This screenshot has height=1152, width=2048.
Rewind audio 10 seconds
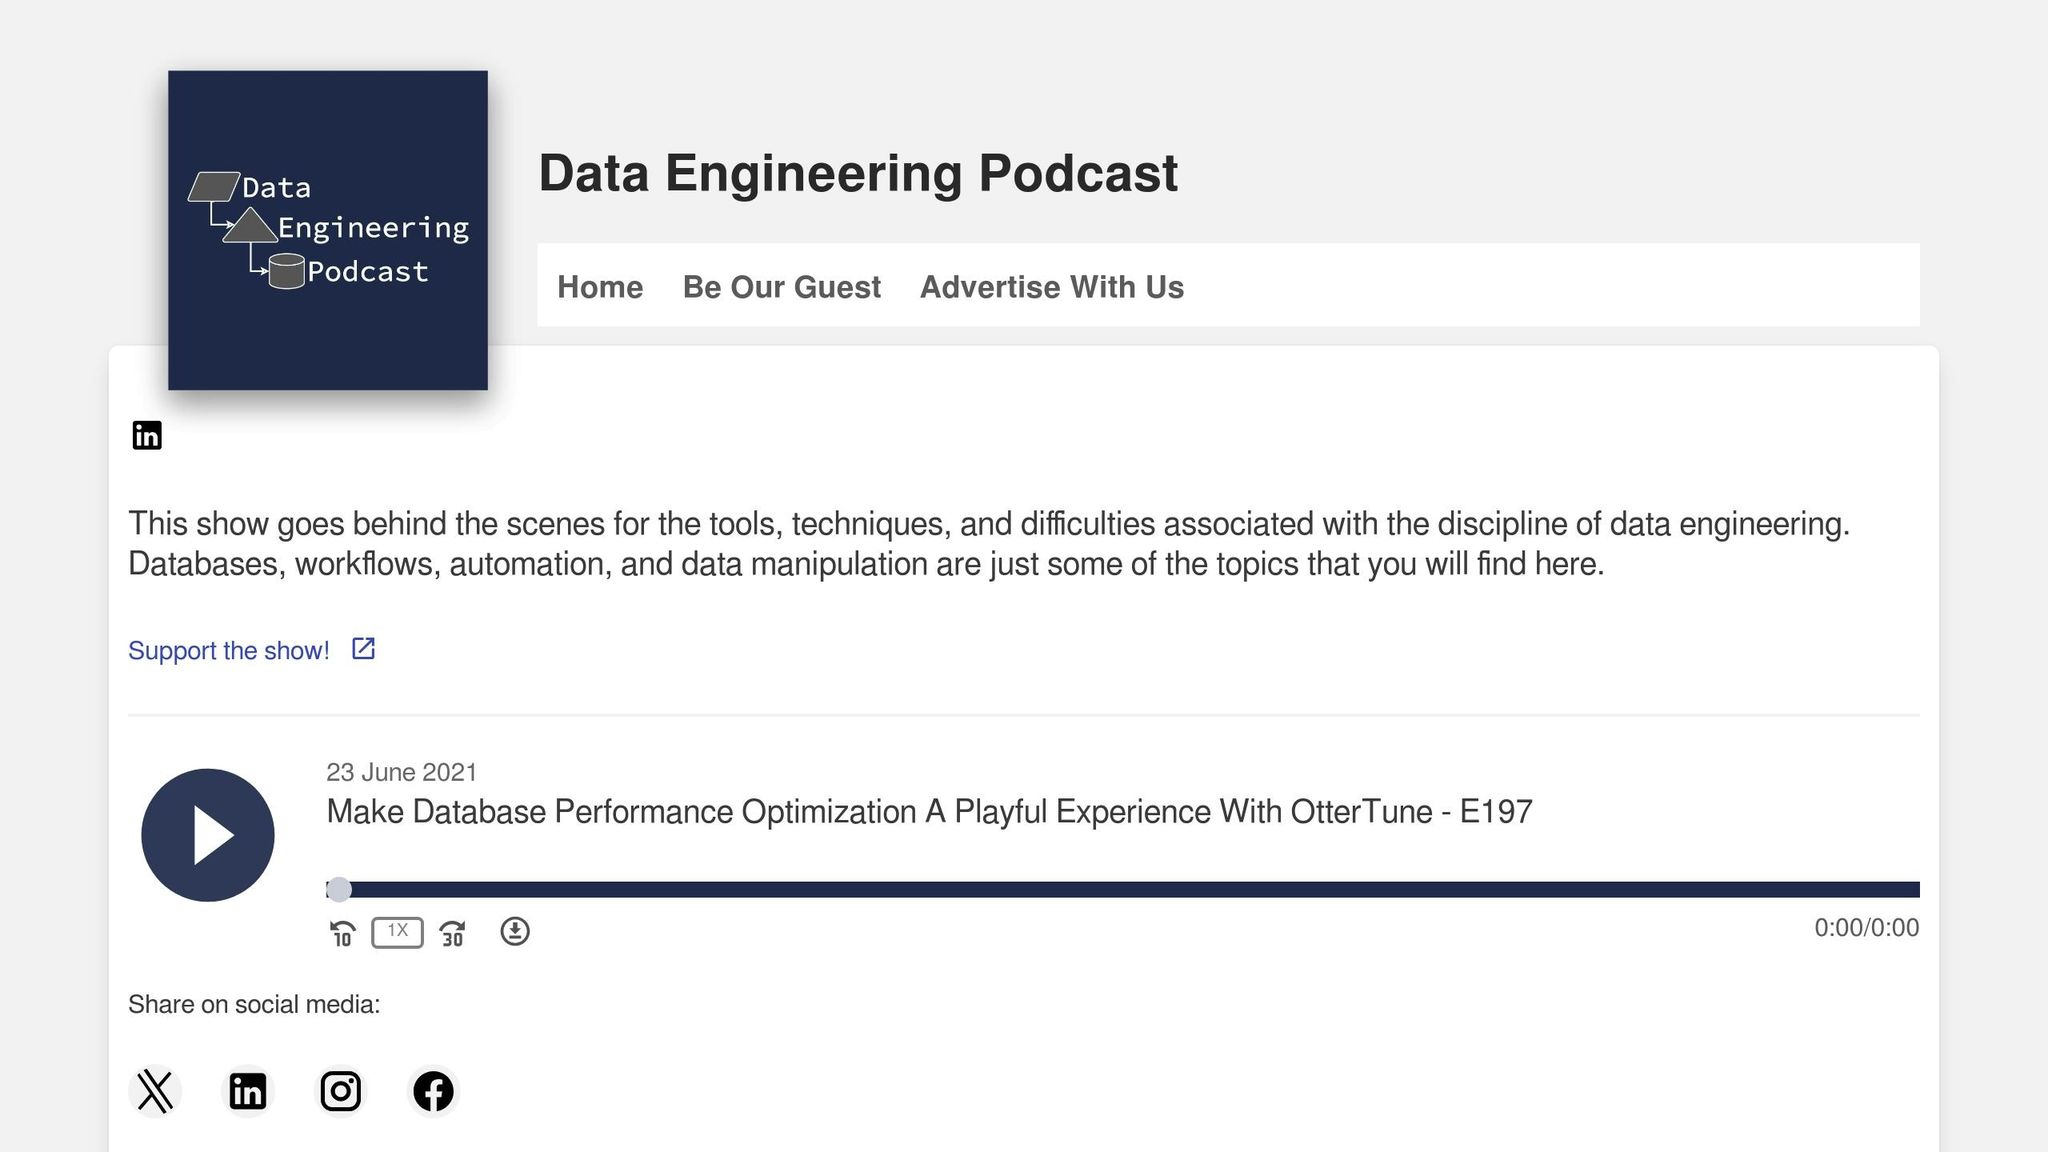[x=342, y=933]
